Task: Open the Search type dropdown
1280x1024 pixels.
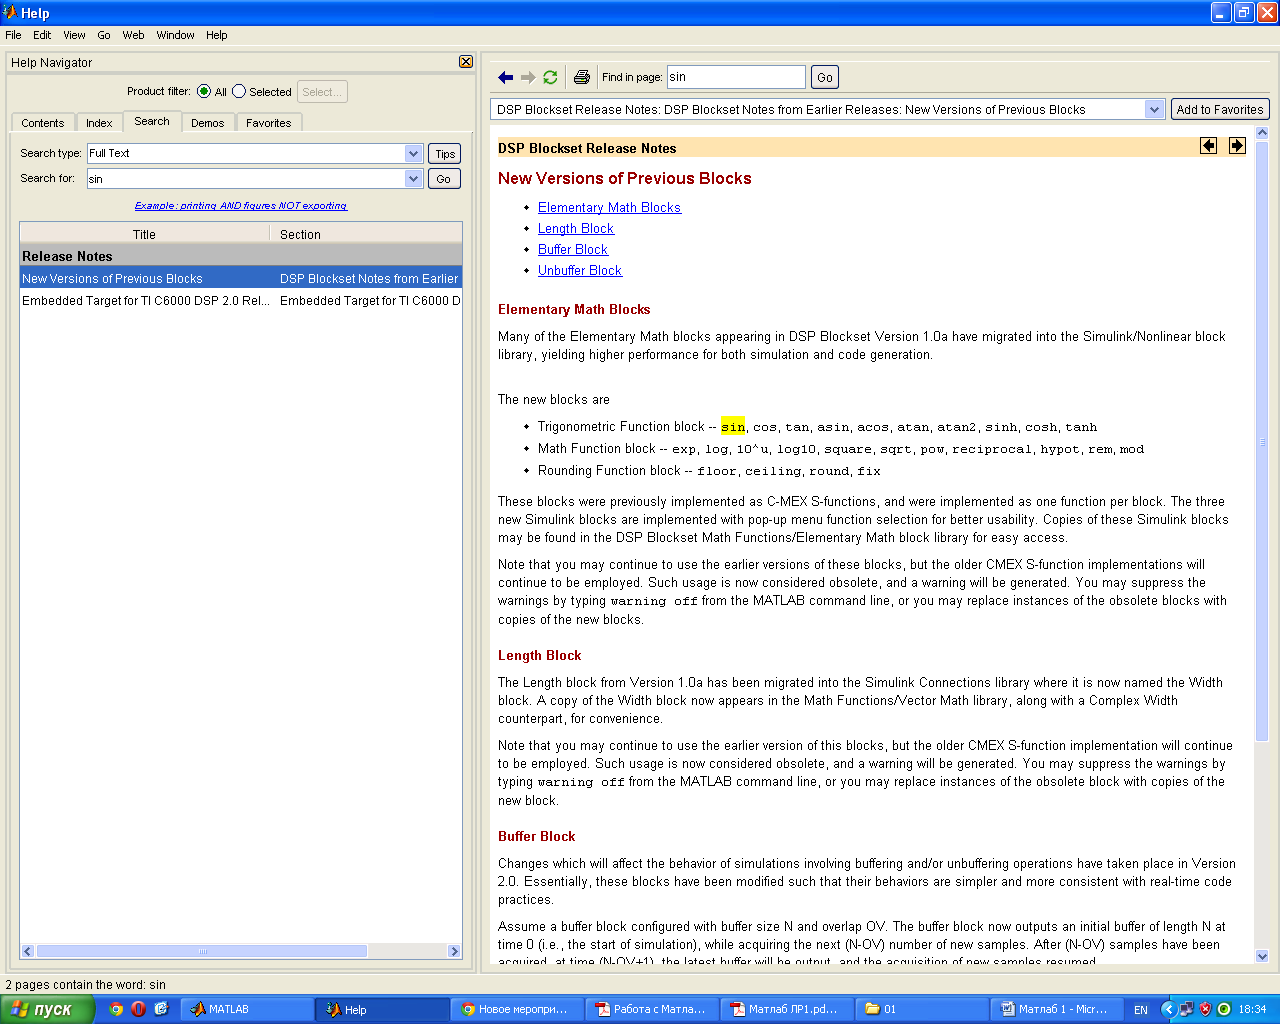Action: pyautogui.click(x=414, y=153)
